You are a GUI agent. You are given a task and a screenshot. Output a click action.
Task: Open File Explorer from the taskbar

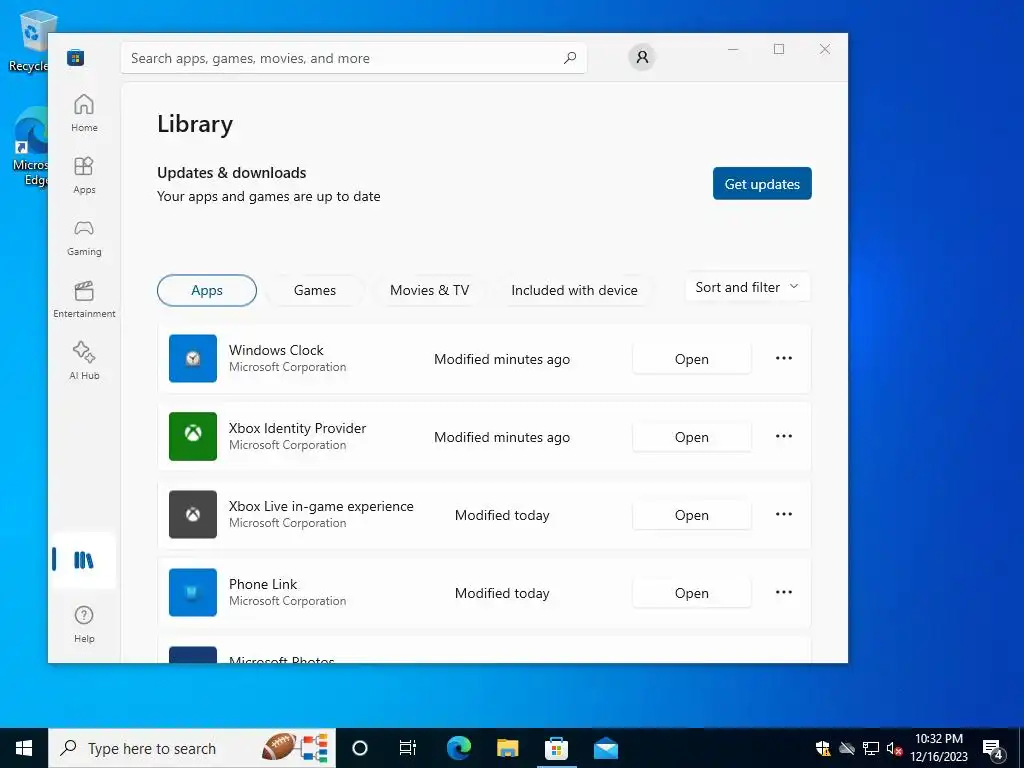tap(507, 748)
